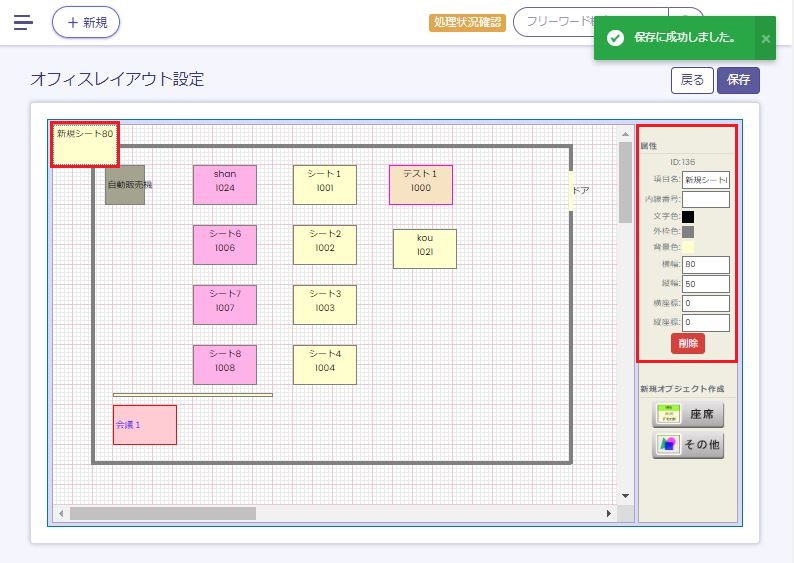The height and width of the screenshot is (563, 794).
Task: Open the 処理状況確認 status badge
Action: pyautogui.click(x=467, y=22)
